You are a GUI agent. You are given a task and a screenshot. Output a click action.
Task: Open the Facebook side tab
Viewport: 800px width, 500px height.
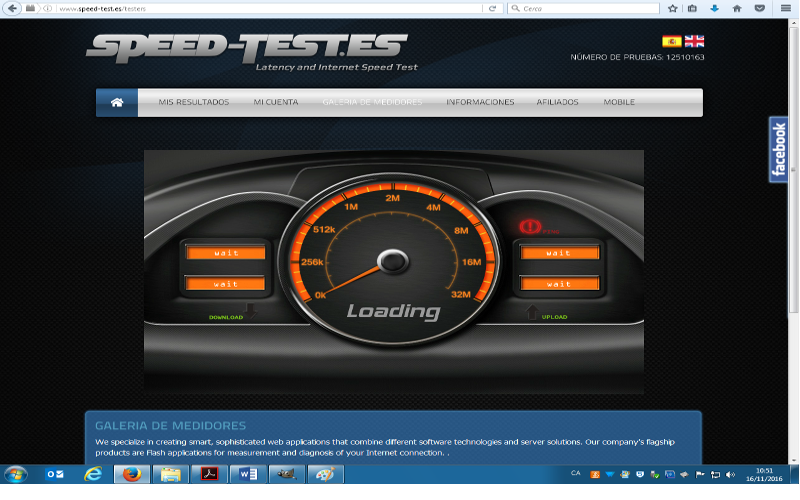point(779,150)
